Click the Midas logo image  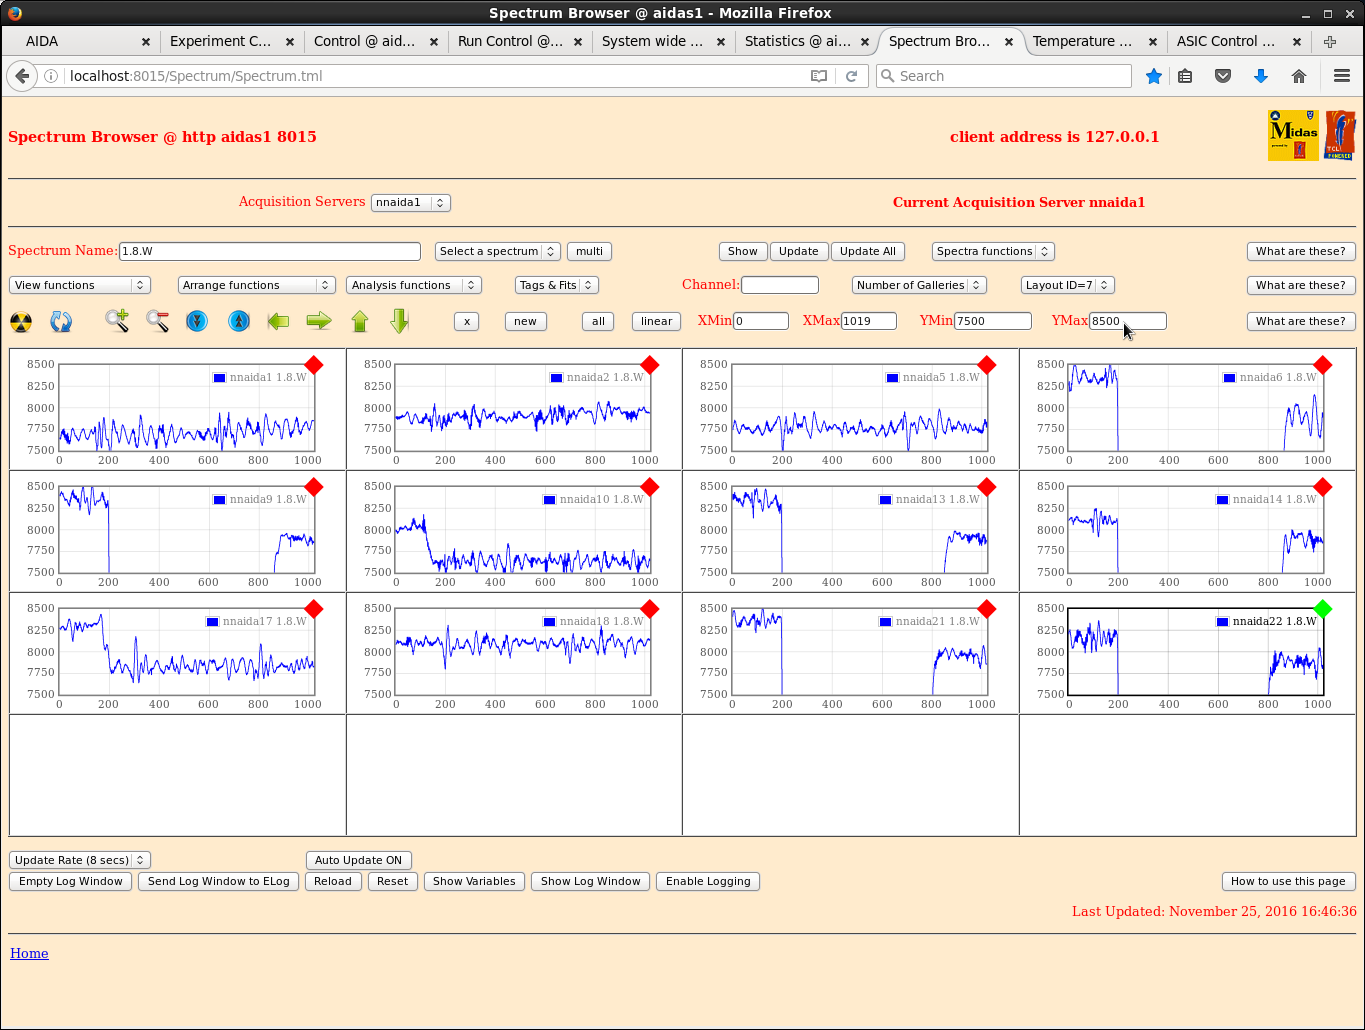coord(1293,135)
